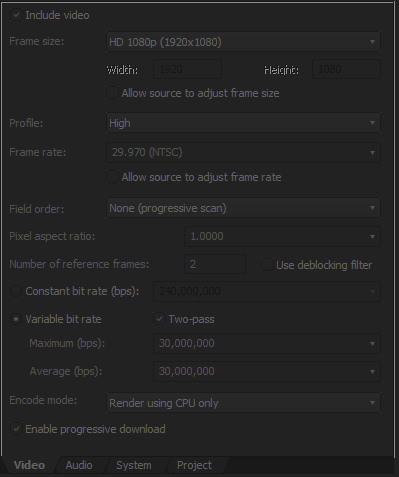Click the Frame rate label text
Viewport: 399px width, 477px height.
click(x=38, y=152)
